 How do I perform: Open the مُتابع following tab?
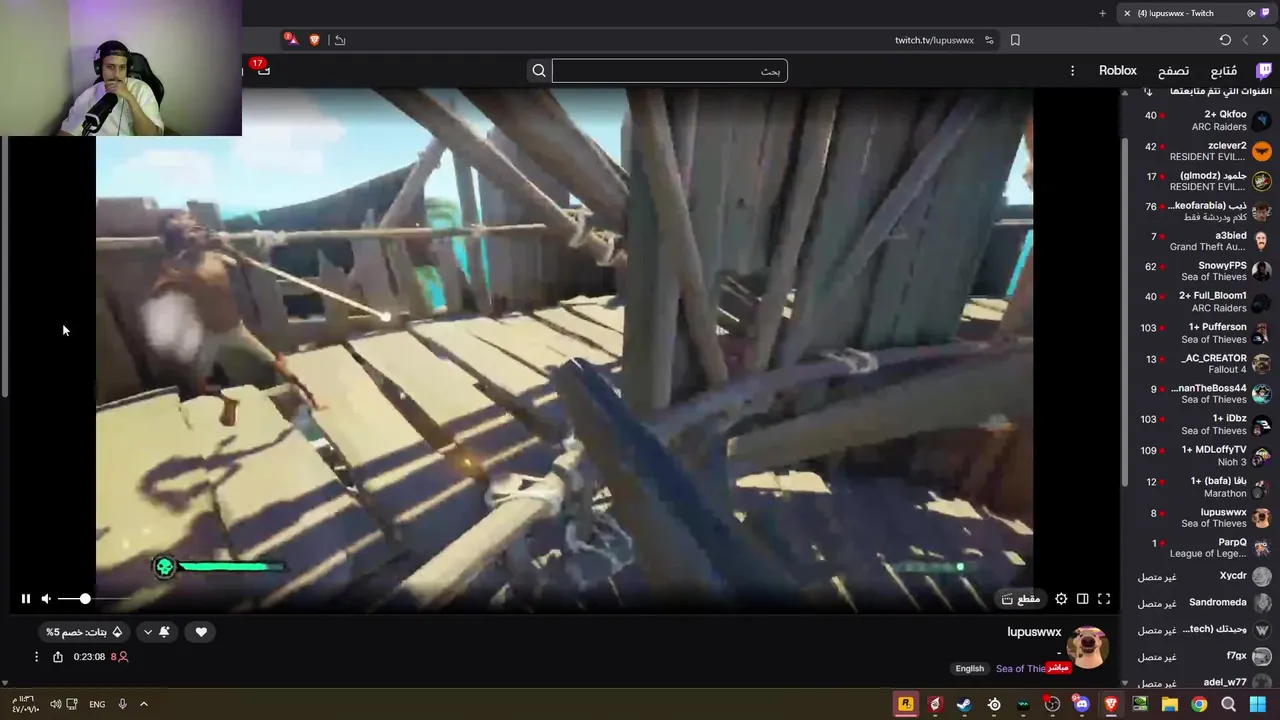1224,71
